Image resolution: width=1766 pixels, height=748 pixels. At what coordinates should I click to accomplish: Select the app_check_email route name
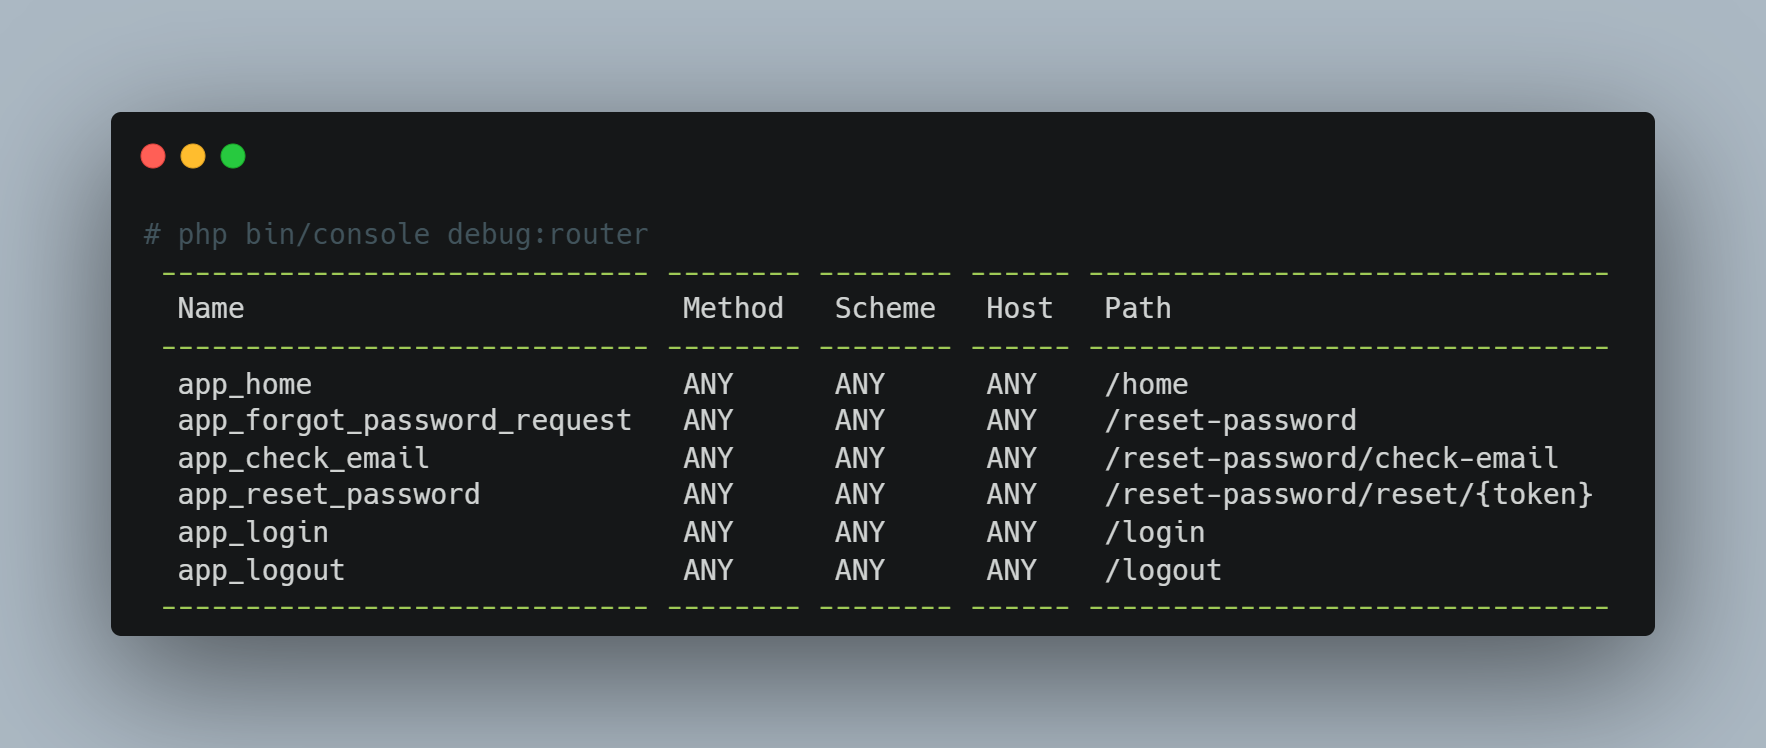point(303,458)
